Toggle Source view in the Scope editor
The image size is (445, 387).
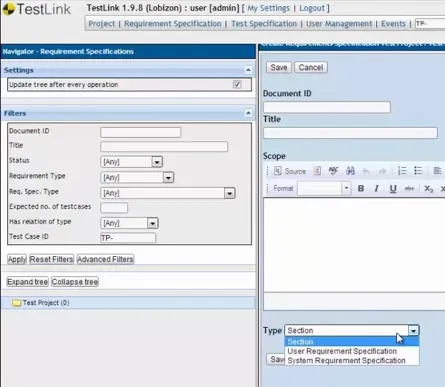click(x=290, y=171)
